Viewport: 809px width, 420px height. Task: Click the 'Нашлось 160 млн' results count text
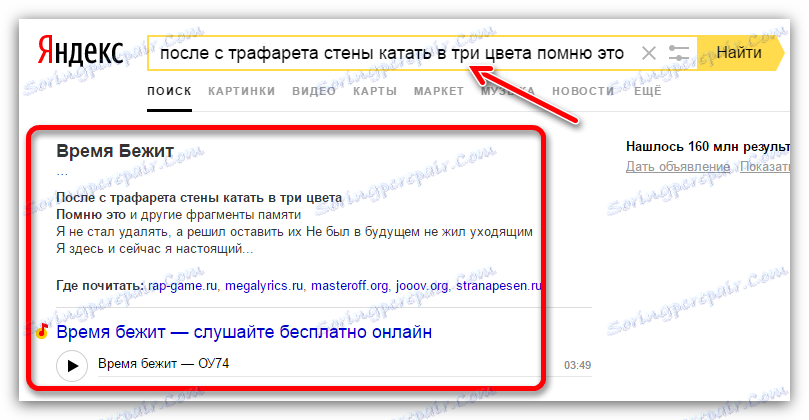[708, 147]
